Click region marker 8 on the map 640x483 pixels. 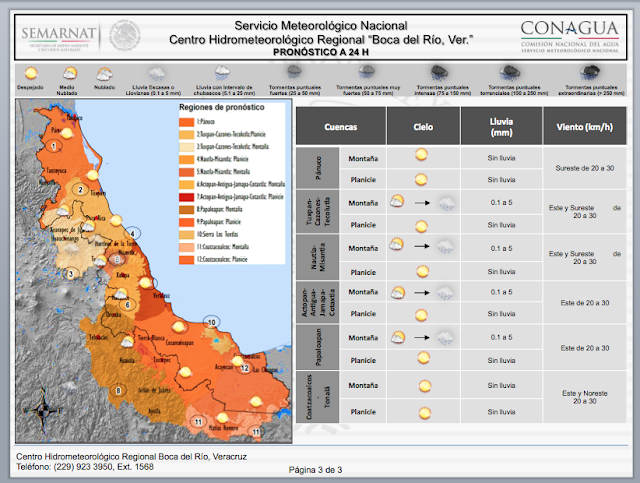[118, 391]
